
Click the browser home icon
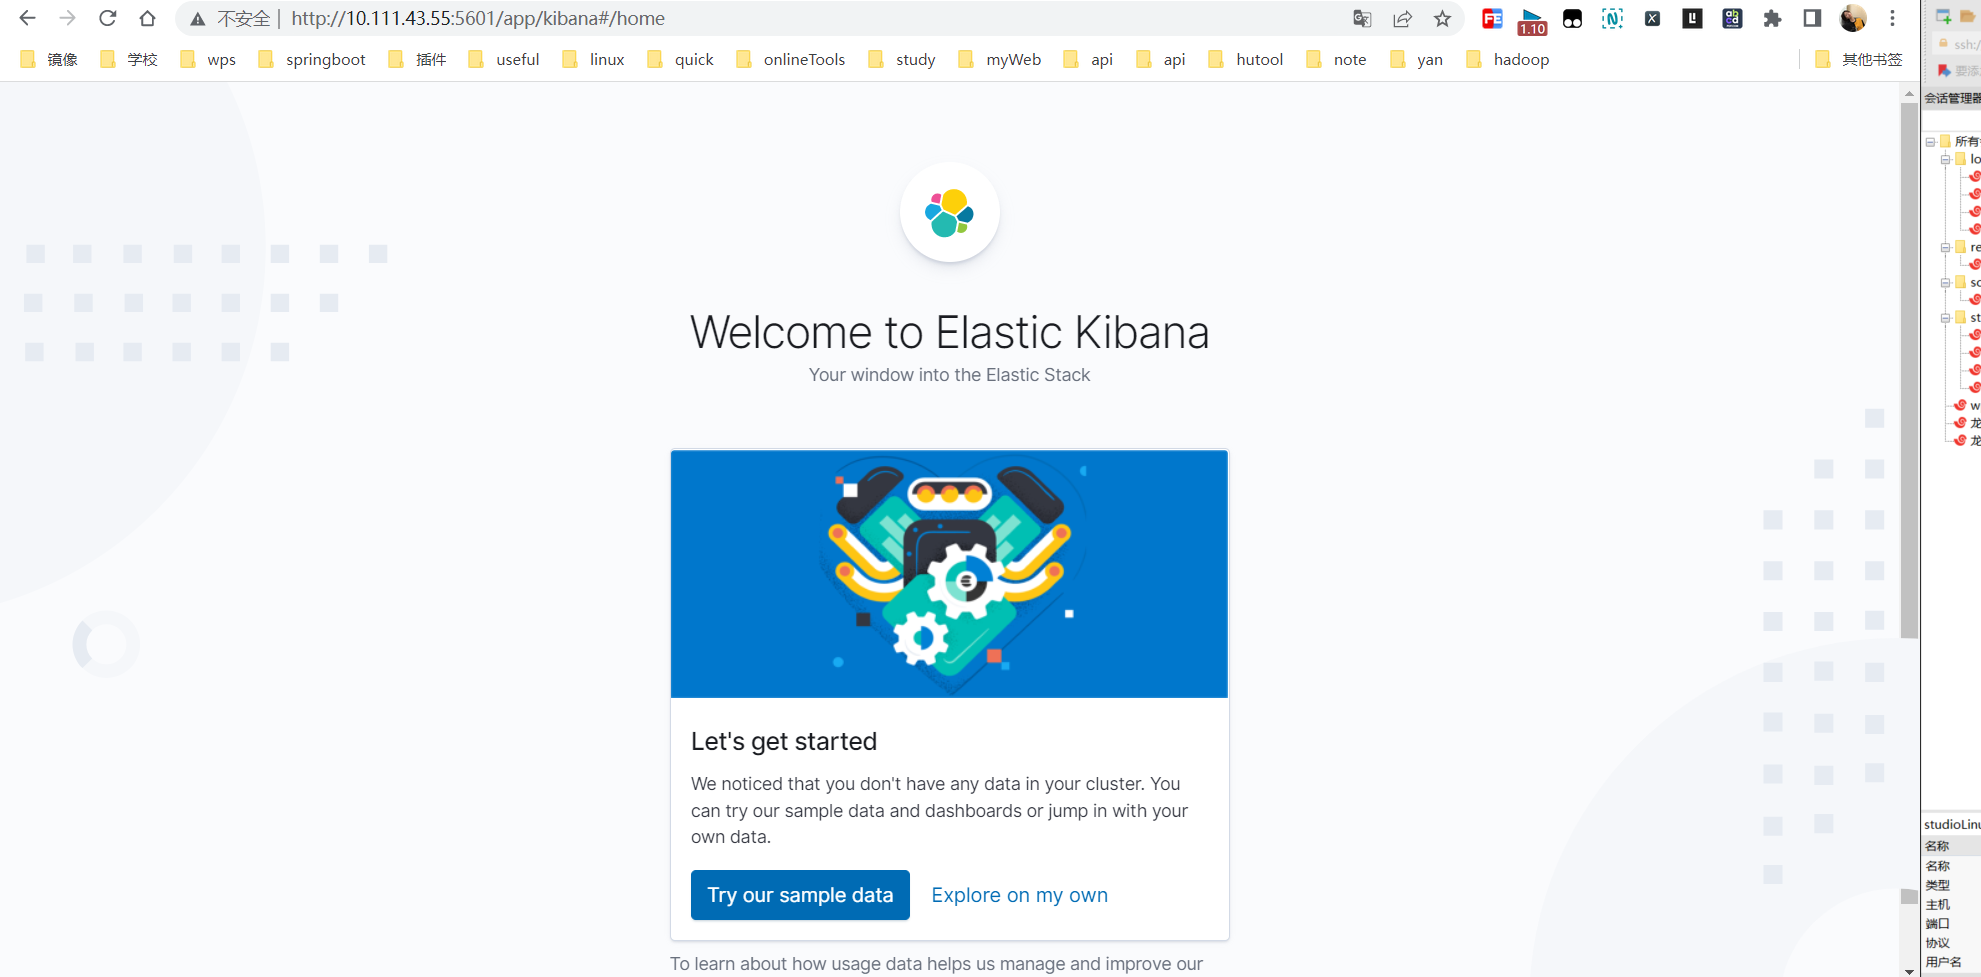coord(147,19)
